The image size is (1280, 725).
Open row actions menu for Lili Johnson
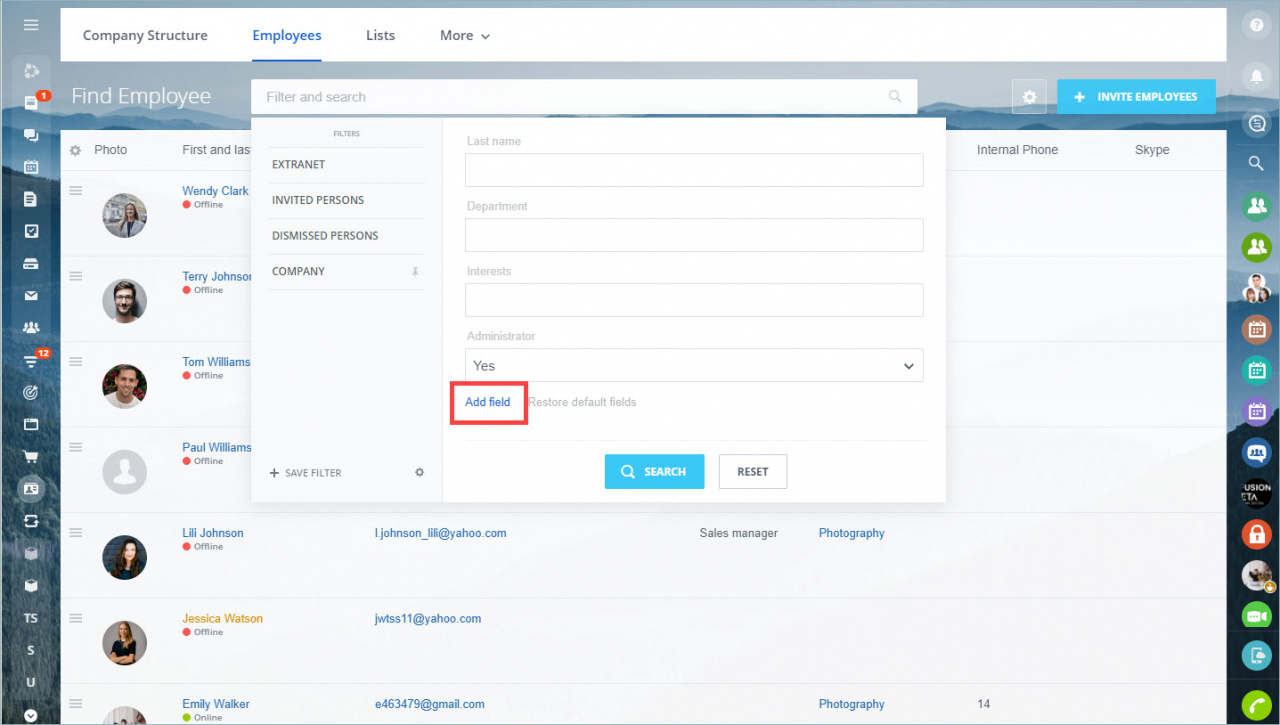(x=75, y=533)
